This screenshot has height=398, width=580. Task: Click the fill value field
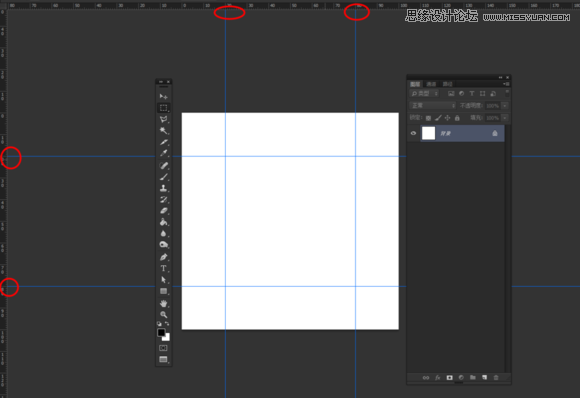pyautogui.click(x=492, y=118)
